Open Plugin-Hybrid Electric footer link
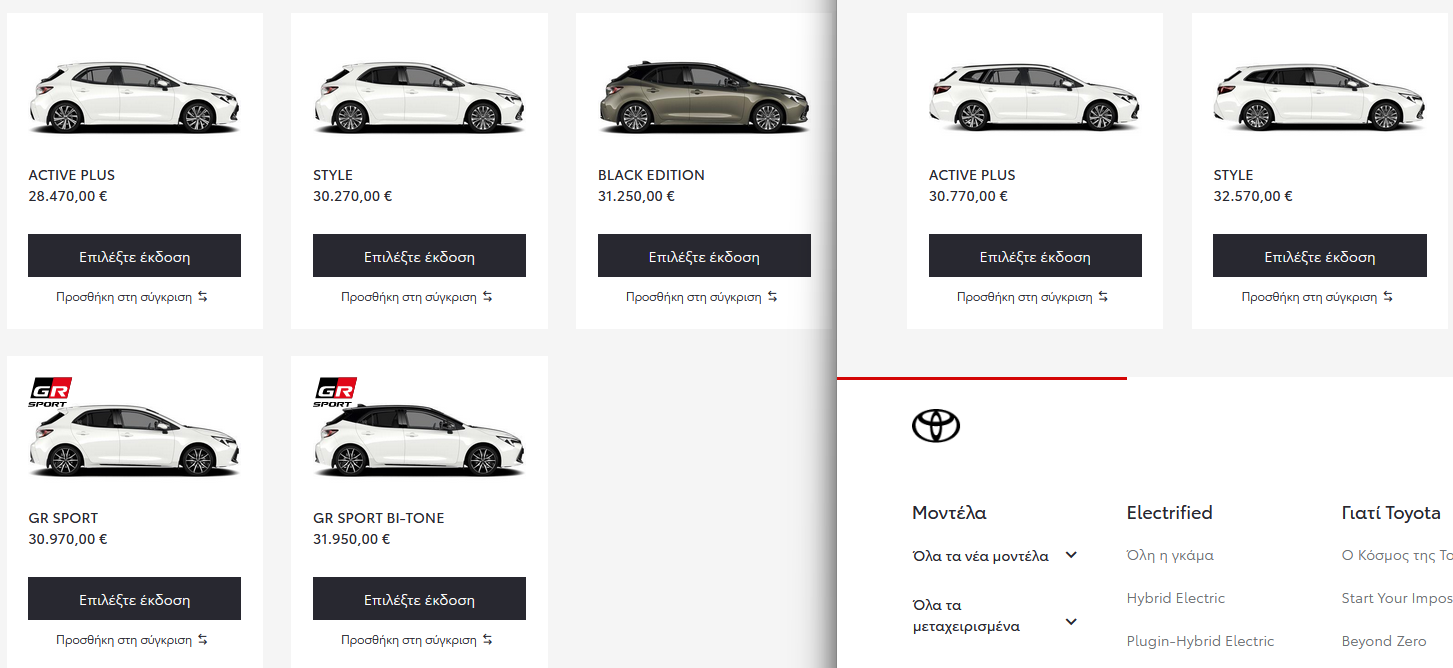The width and height of the screenshot is (1453, 668). point(1200,641)
